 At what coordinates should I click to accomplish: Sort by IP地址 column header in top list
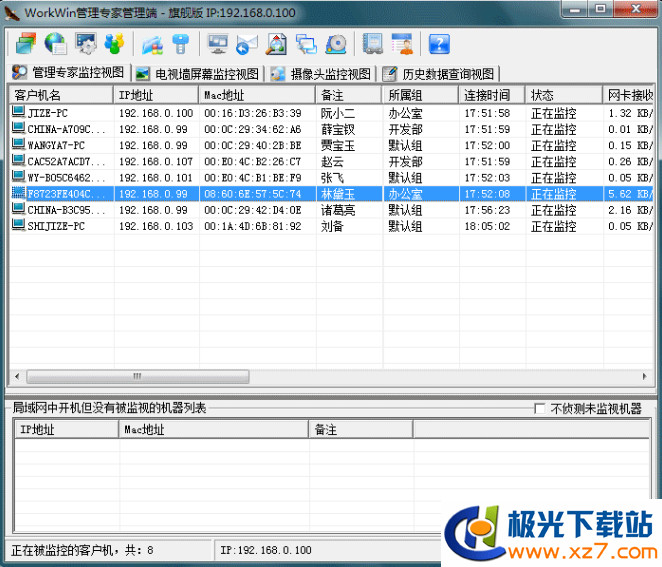(156, 95)
